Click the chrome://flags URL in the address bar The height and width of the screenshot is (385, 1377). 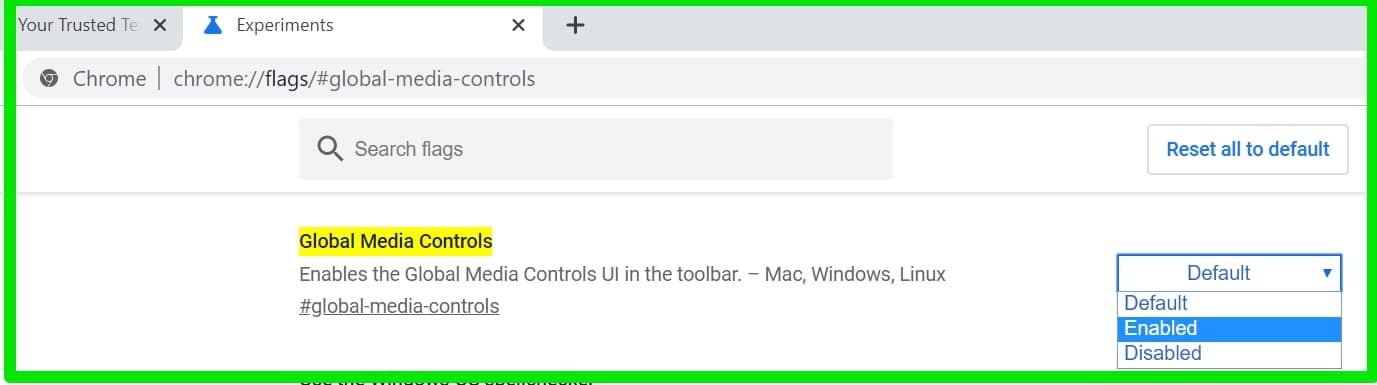[354, 78]
